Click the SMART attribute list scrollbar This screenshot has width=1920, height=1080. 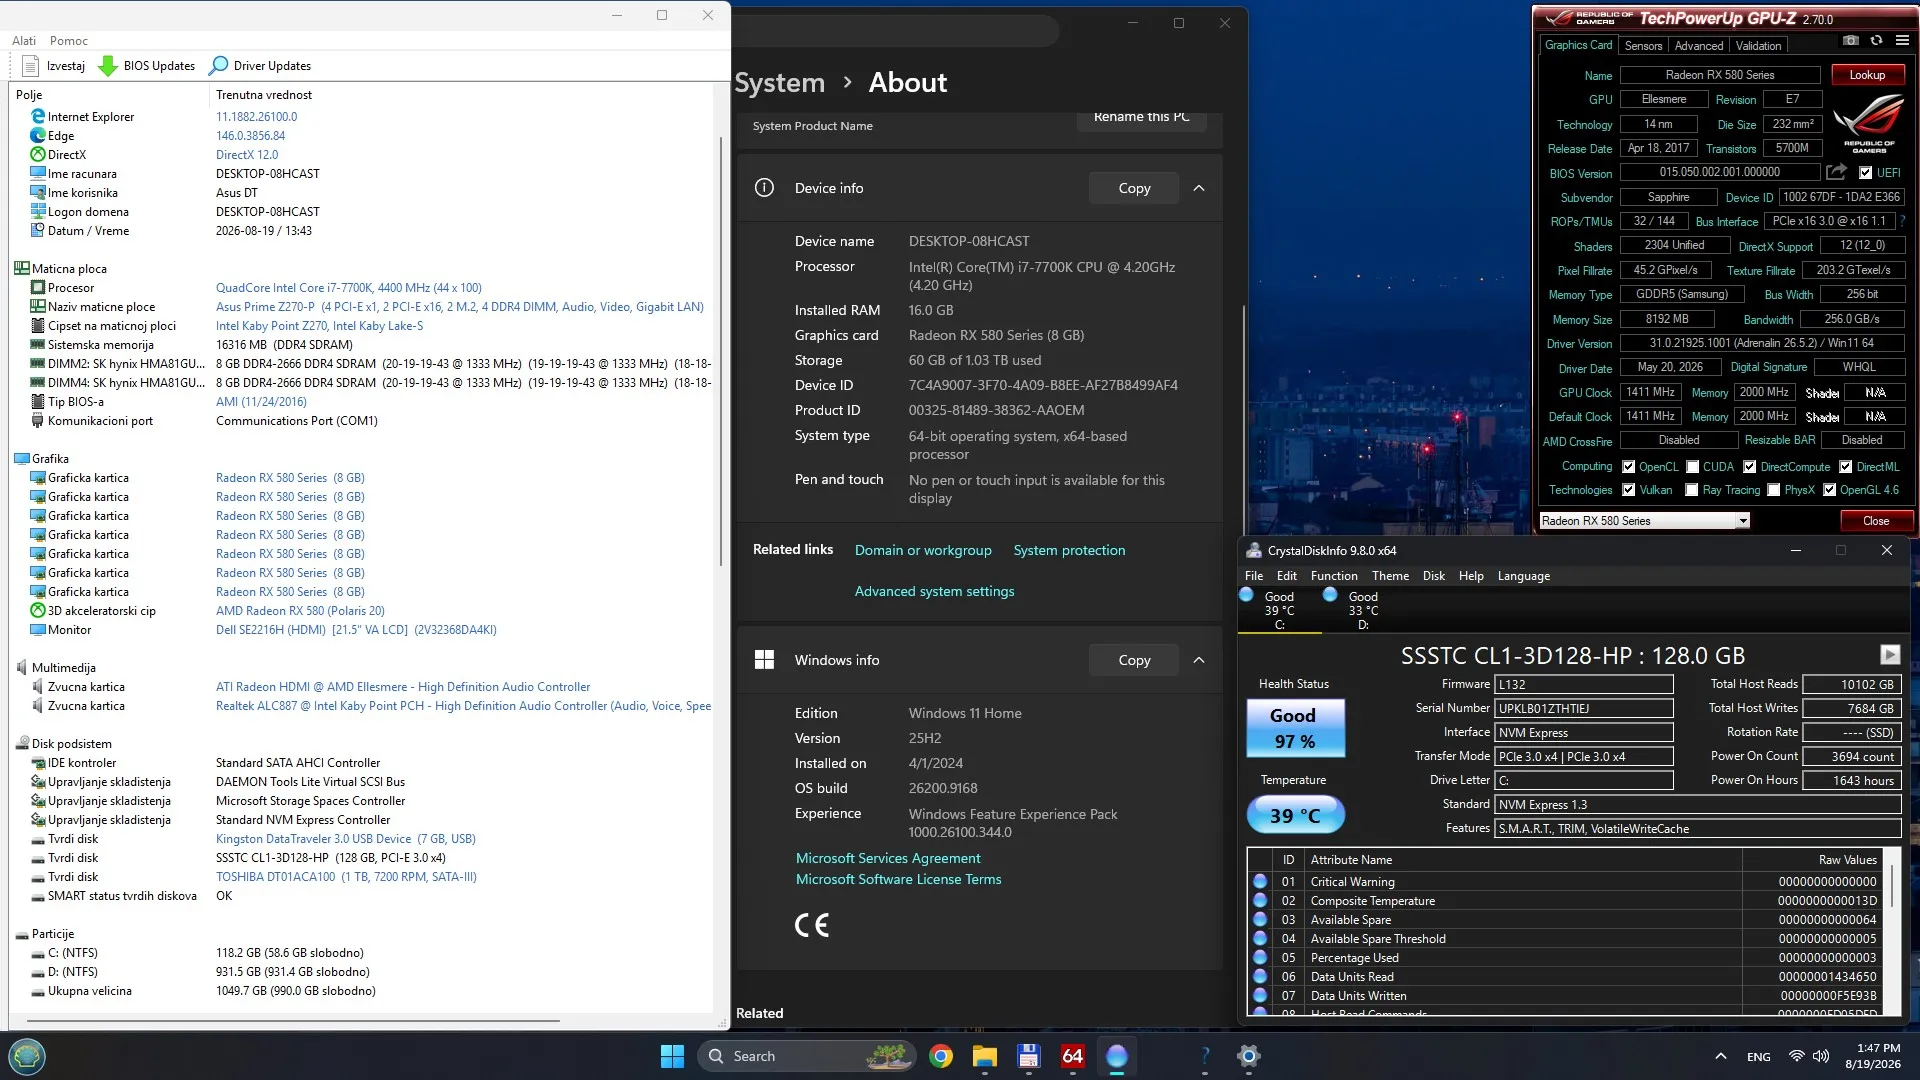(1890, 885)
